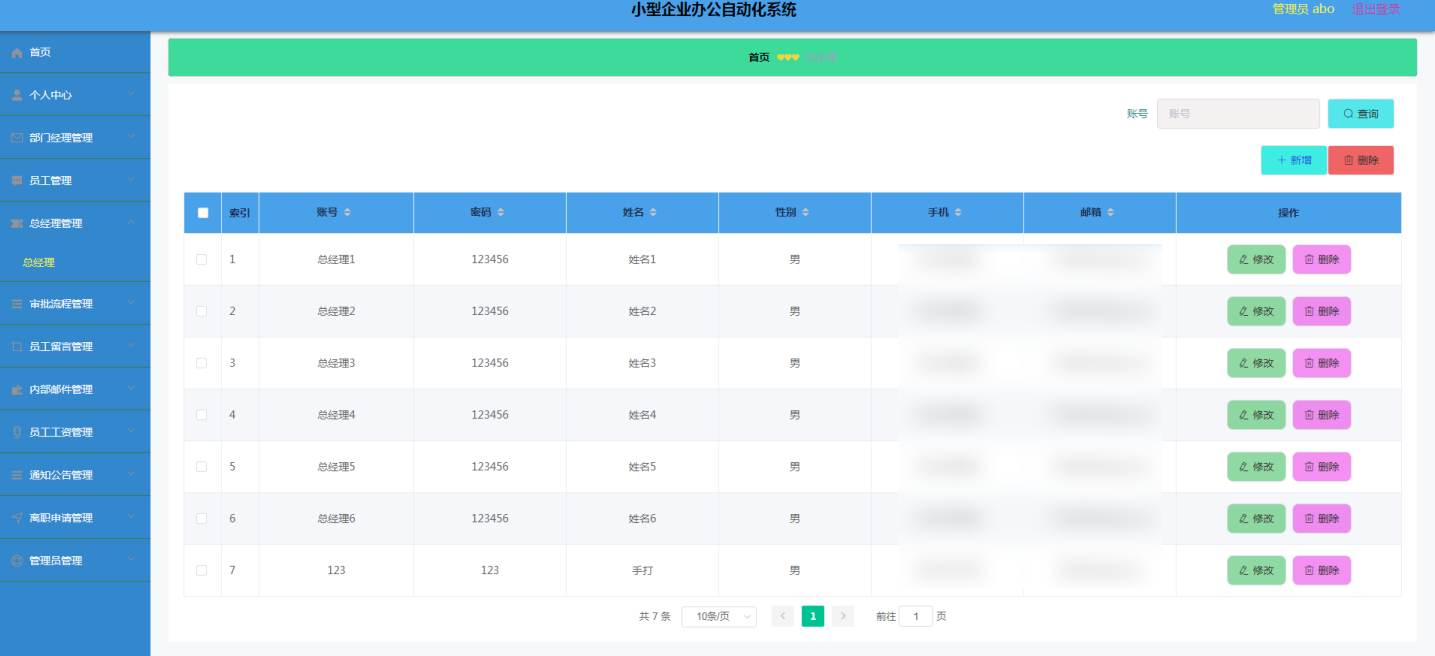This screenshot has height=656, width=1435.
Task: Open the 管理员管理 menu
Action: [75, 561]
